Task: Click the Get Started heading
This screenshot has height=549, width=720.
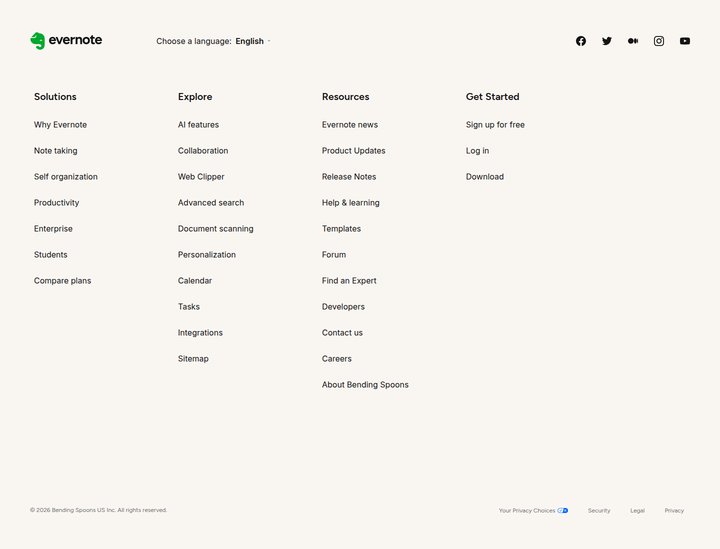Action: tap(492, 97)
